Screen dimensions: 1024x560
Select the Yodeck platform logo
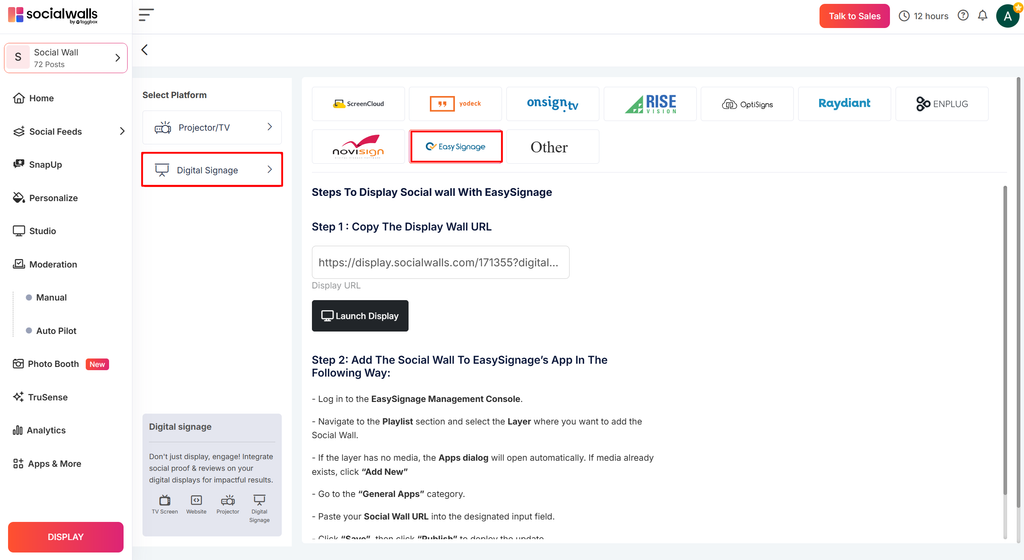click(x=455, y=104)
